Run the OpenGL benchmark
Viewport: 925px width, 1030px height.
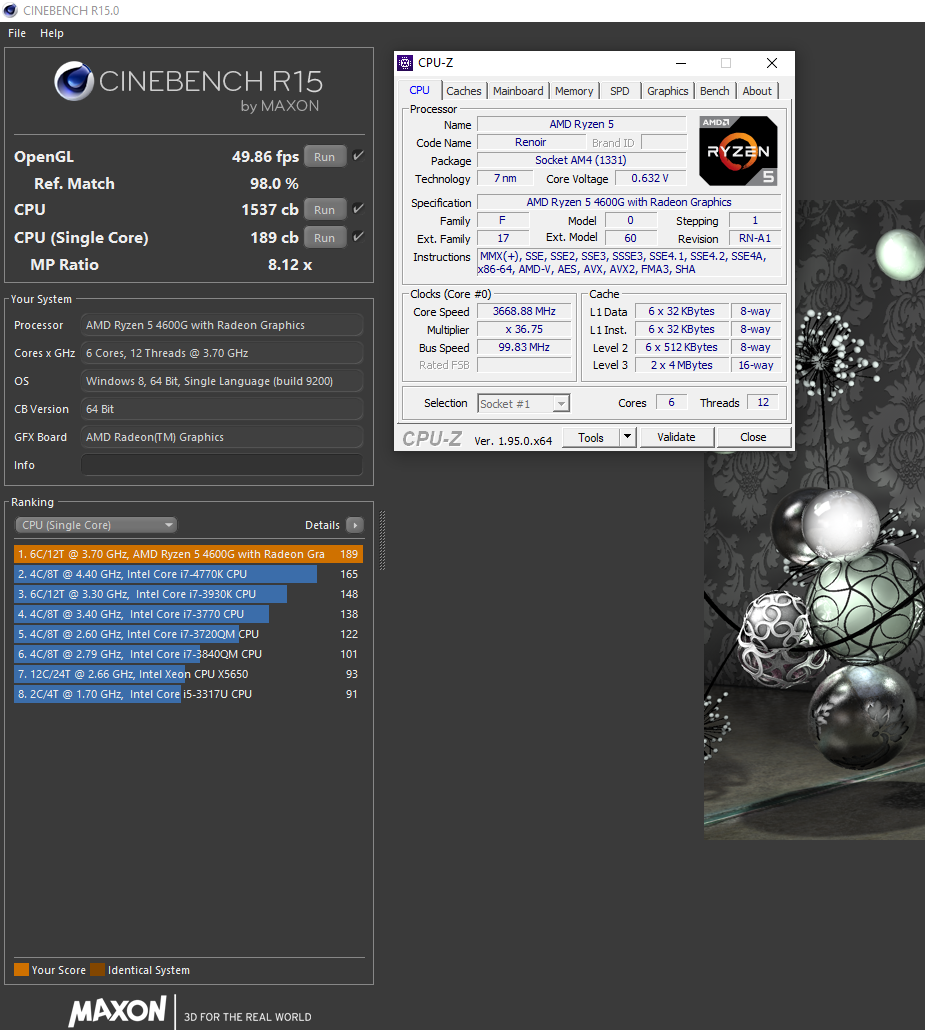[x=325, y=157]
